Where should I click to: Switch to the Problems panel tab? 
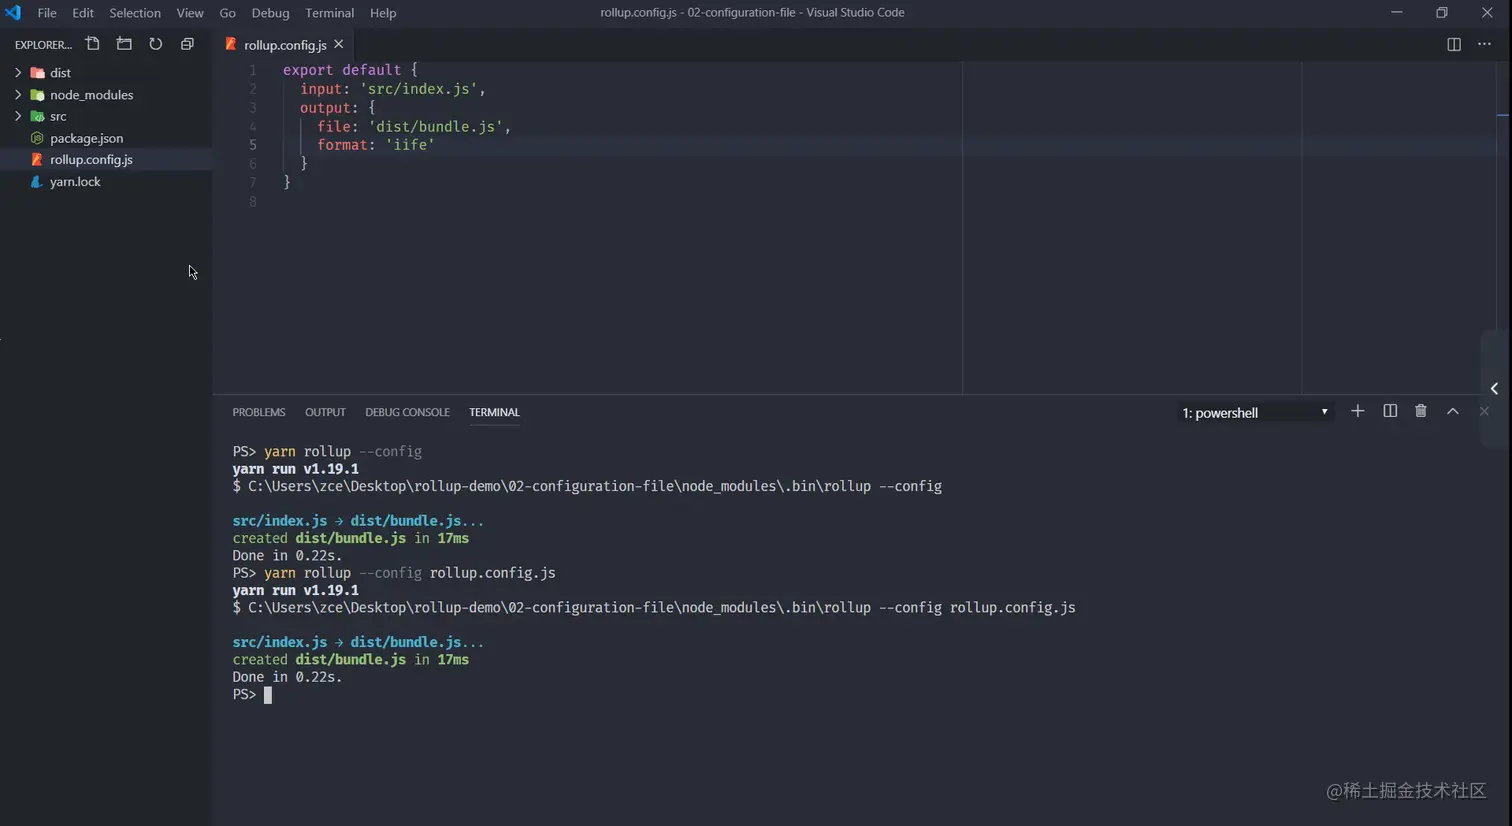tap(259, 412)
